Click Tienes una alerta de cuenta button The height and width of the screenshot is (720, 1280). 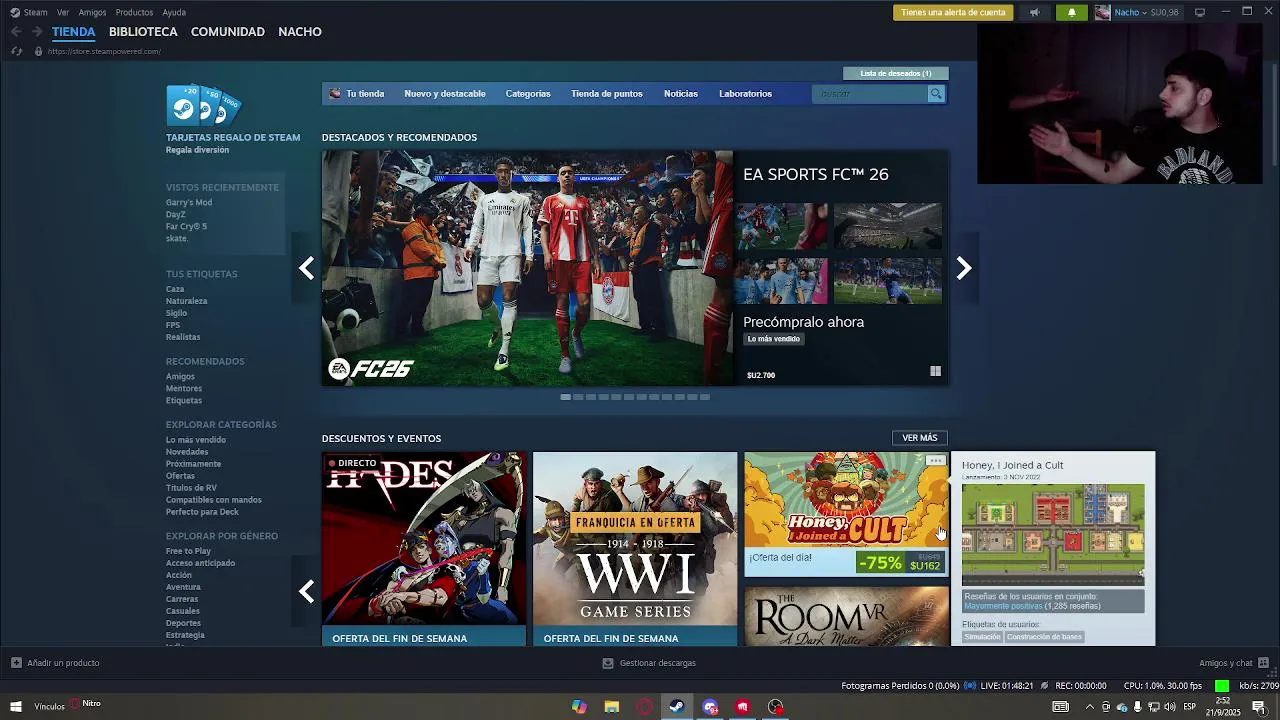pyautogui.click(x=953, y=12)
